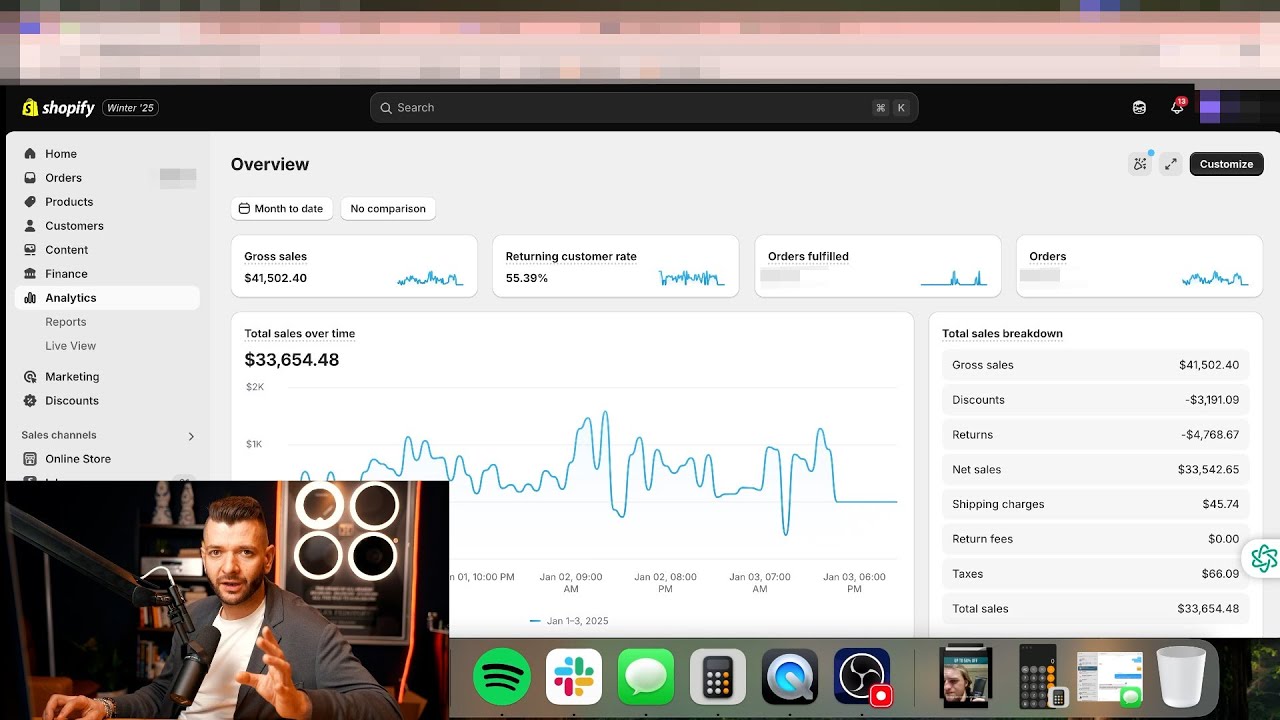
Task: Click Discounts row in breakdown
Action: pos(1096,400)
